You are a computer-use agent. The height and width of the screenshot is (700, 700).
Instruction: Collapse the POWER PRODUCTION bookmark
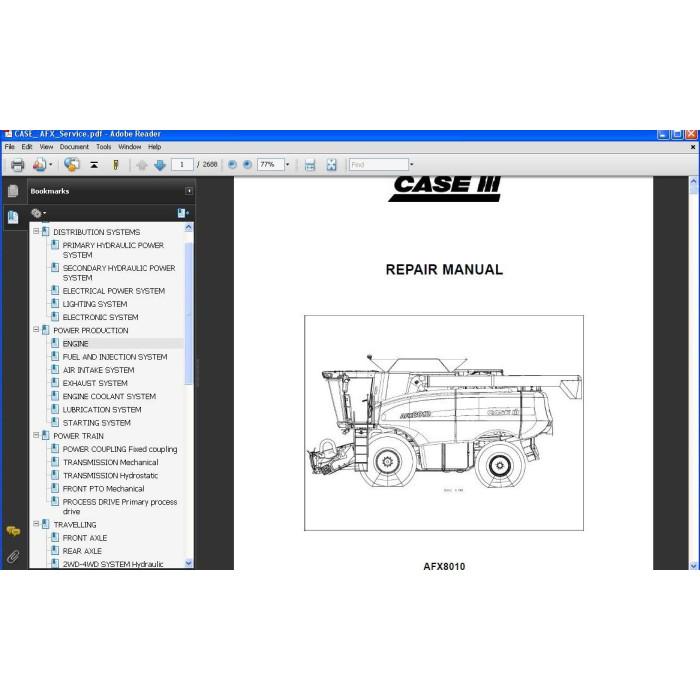pos(36,329)
